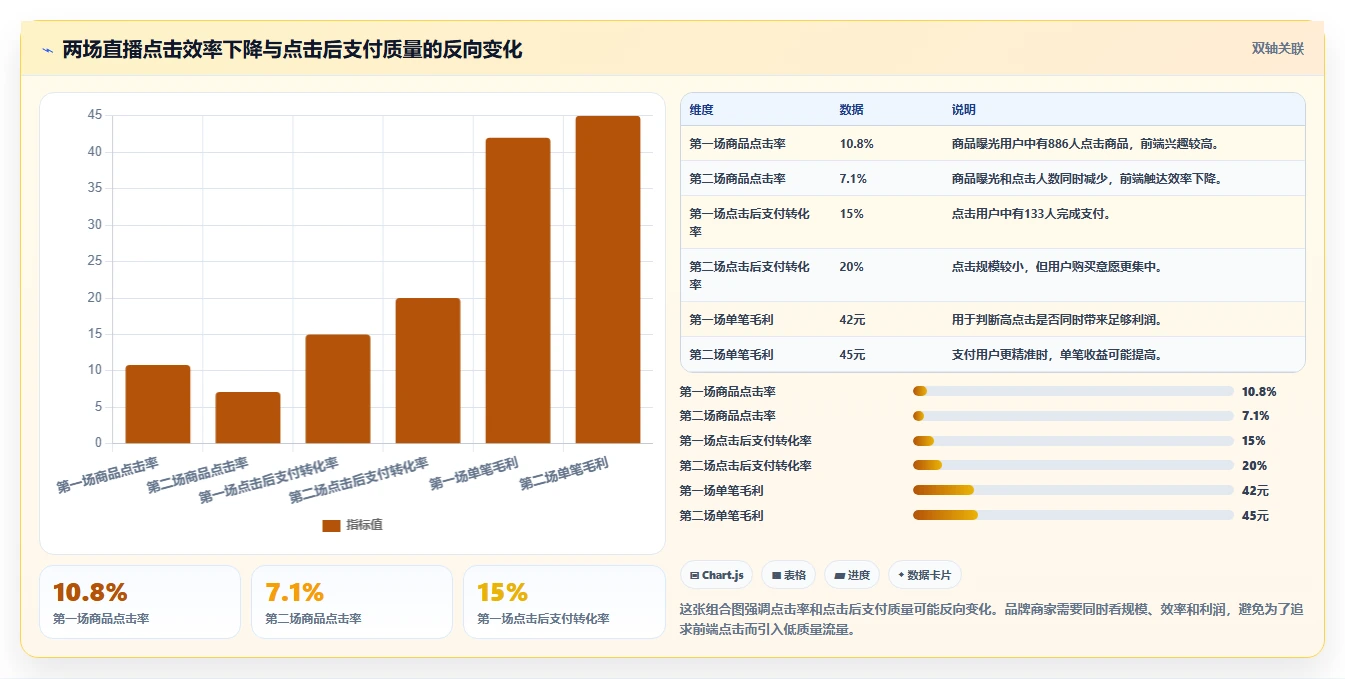
Task: Click the 维度 column header
Action: pos(702,110)
